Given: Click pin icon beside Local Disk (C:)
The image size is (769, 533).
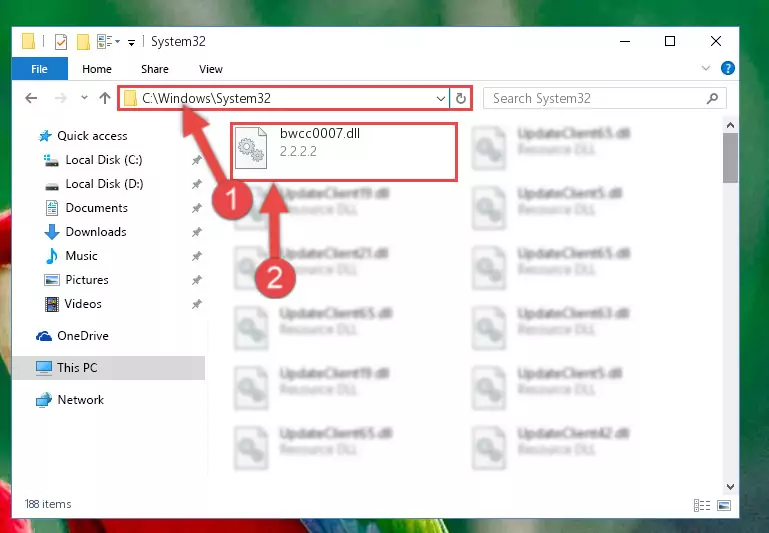Looking at the screenshot, I should click(197, 160).
